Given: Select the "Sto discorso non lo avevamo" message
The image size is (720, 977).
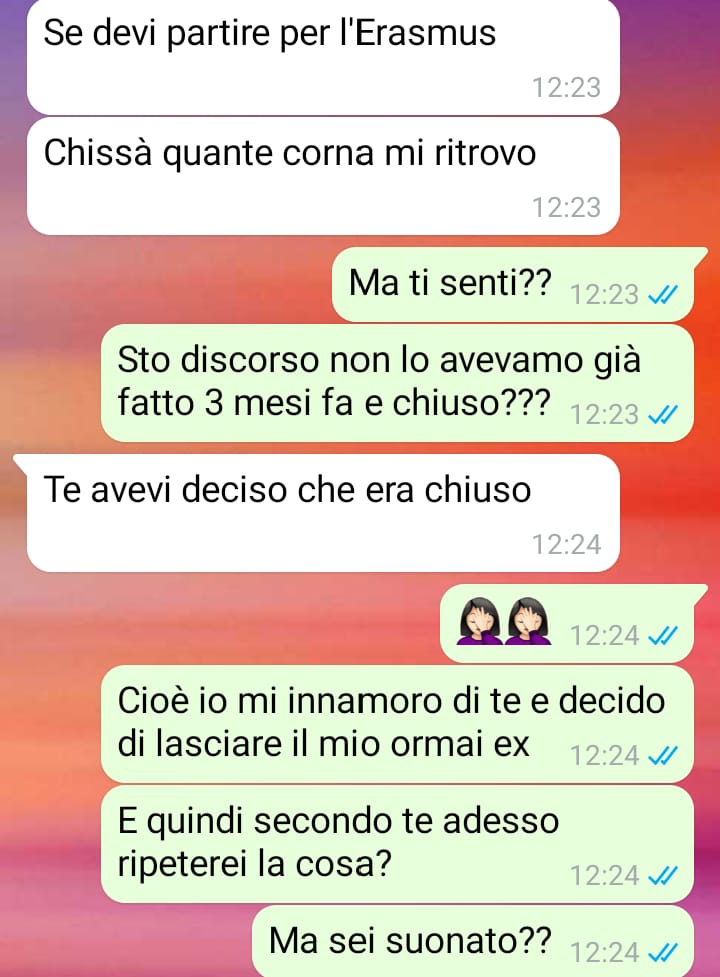Looking at the screenshot, I should point(397,383).
